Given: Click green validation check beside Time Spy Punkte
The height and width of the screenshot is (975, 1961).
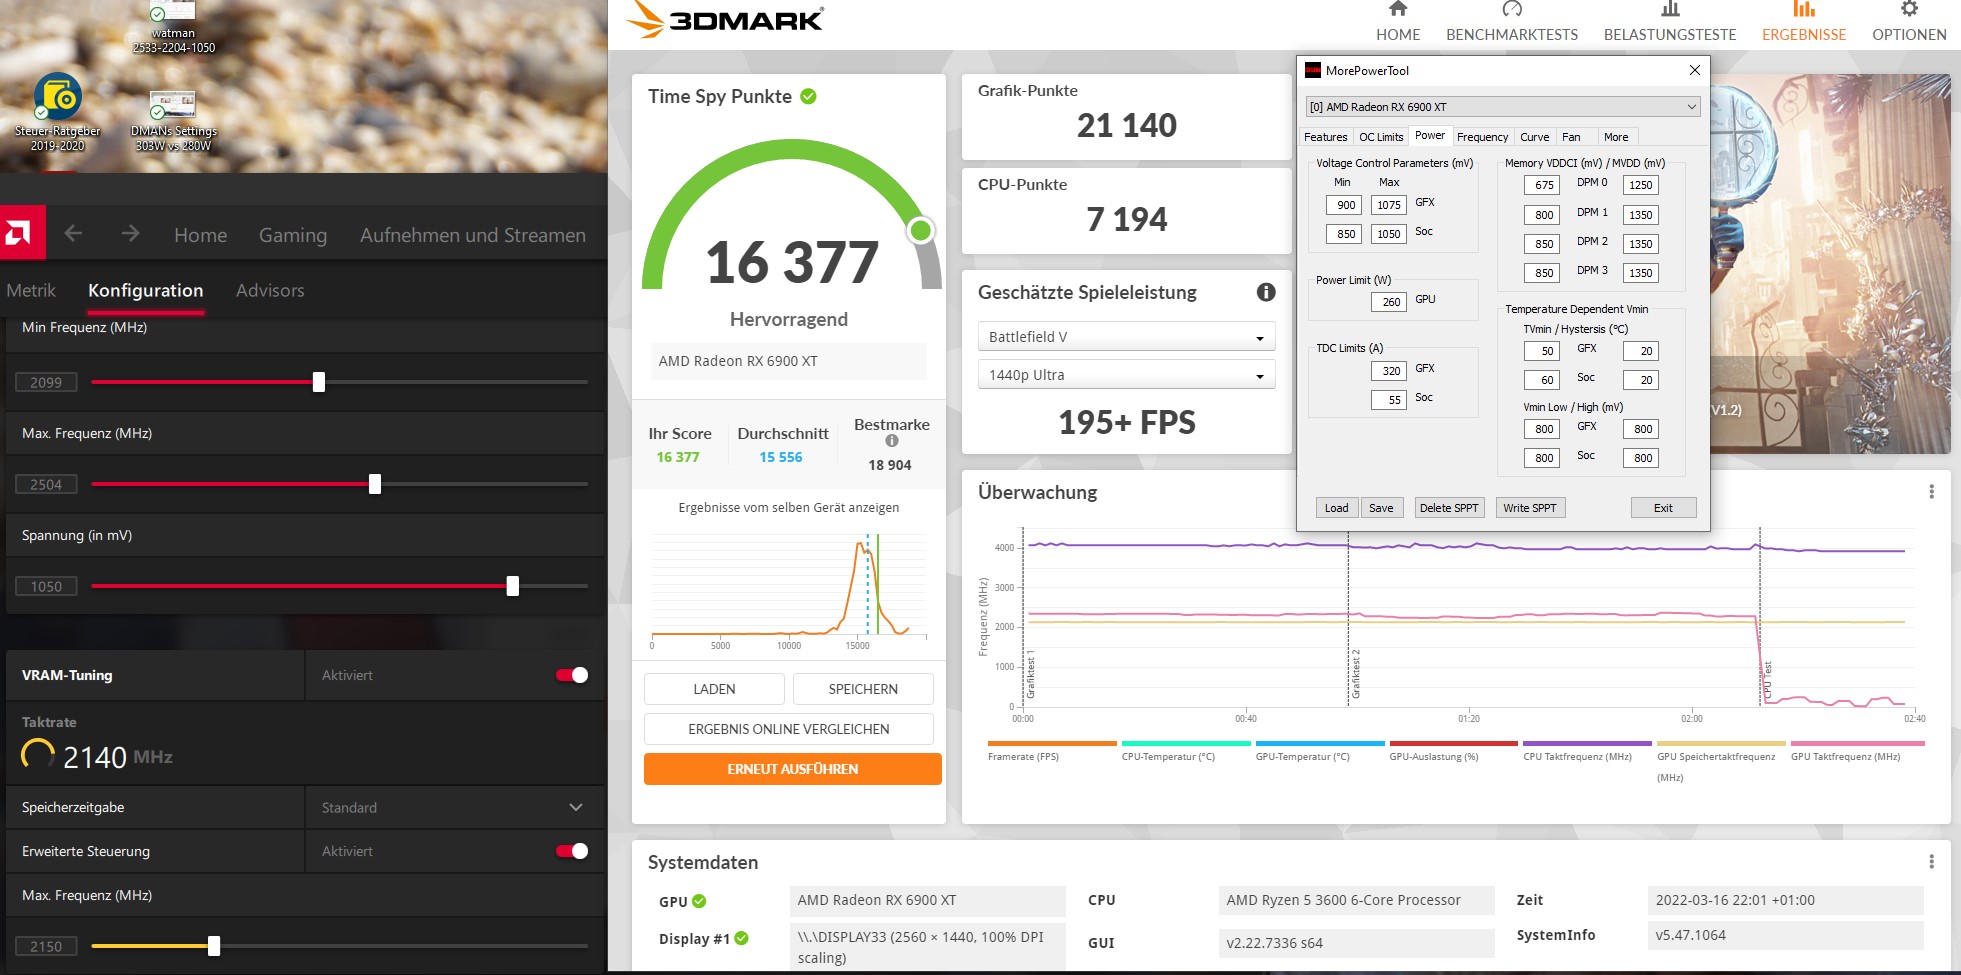Looking at the screenshot, I should 809,96.
